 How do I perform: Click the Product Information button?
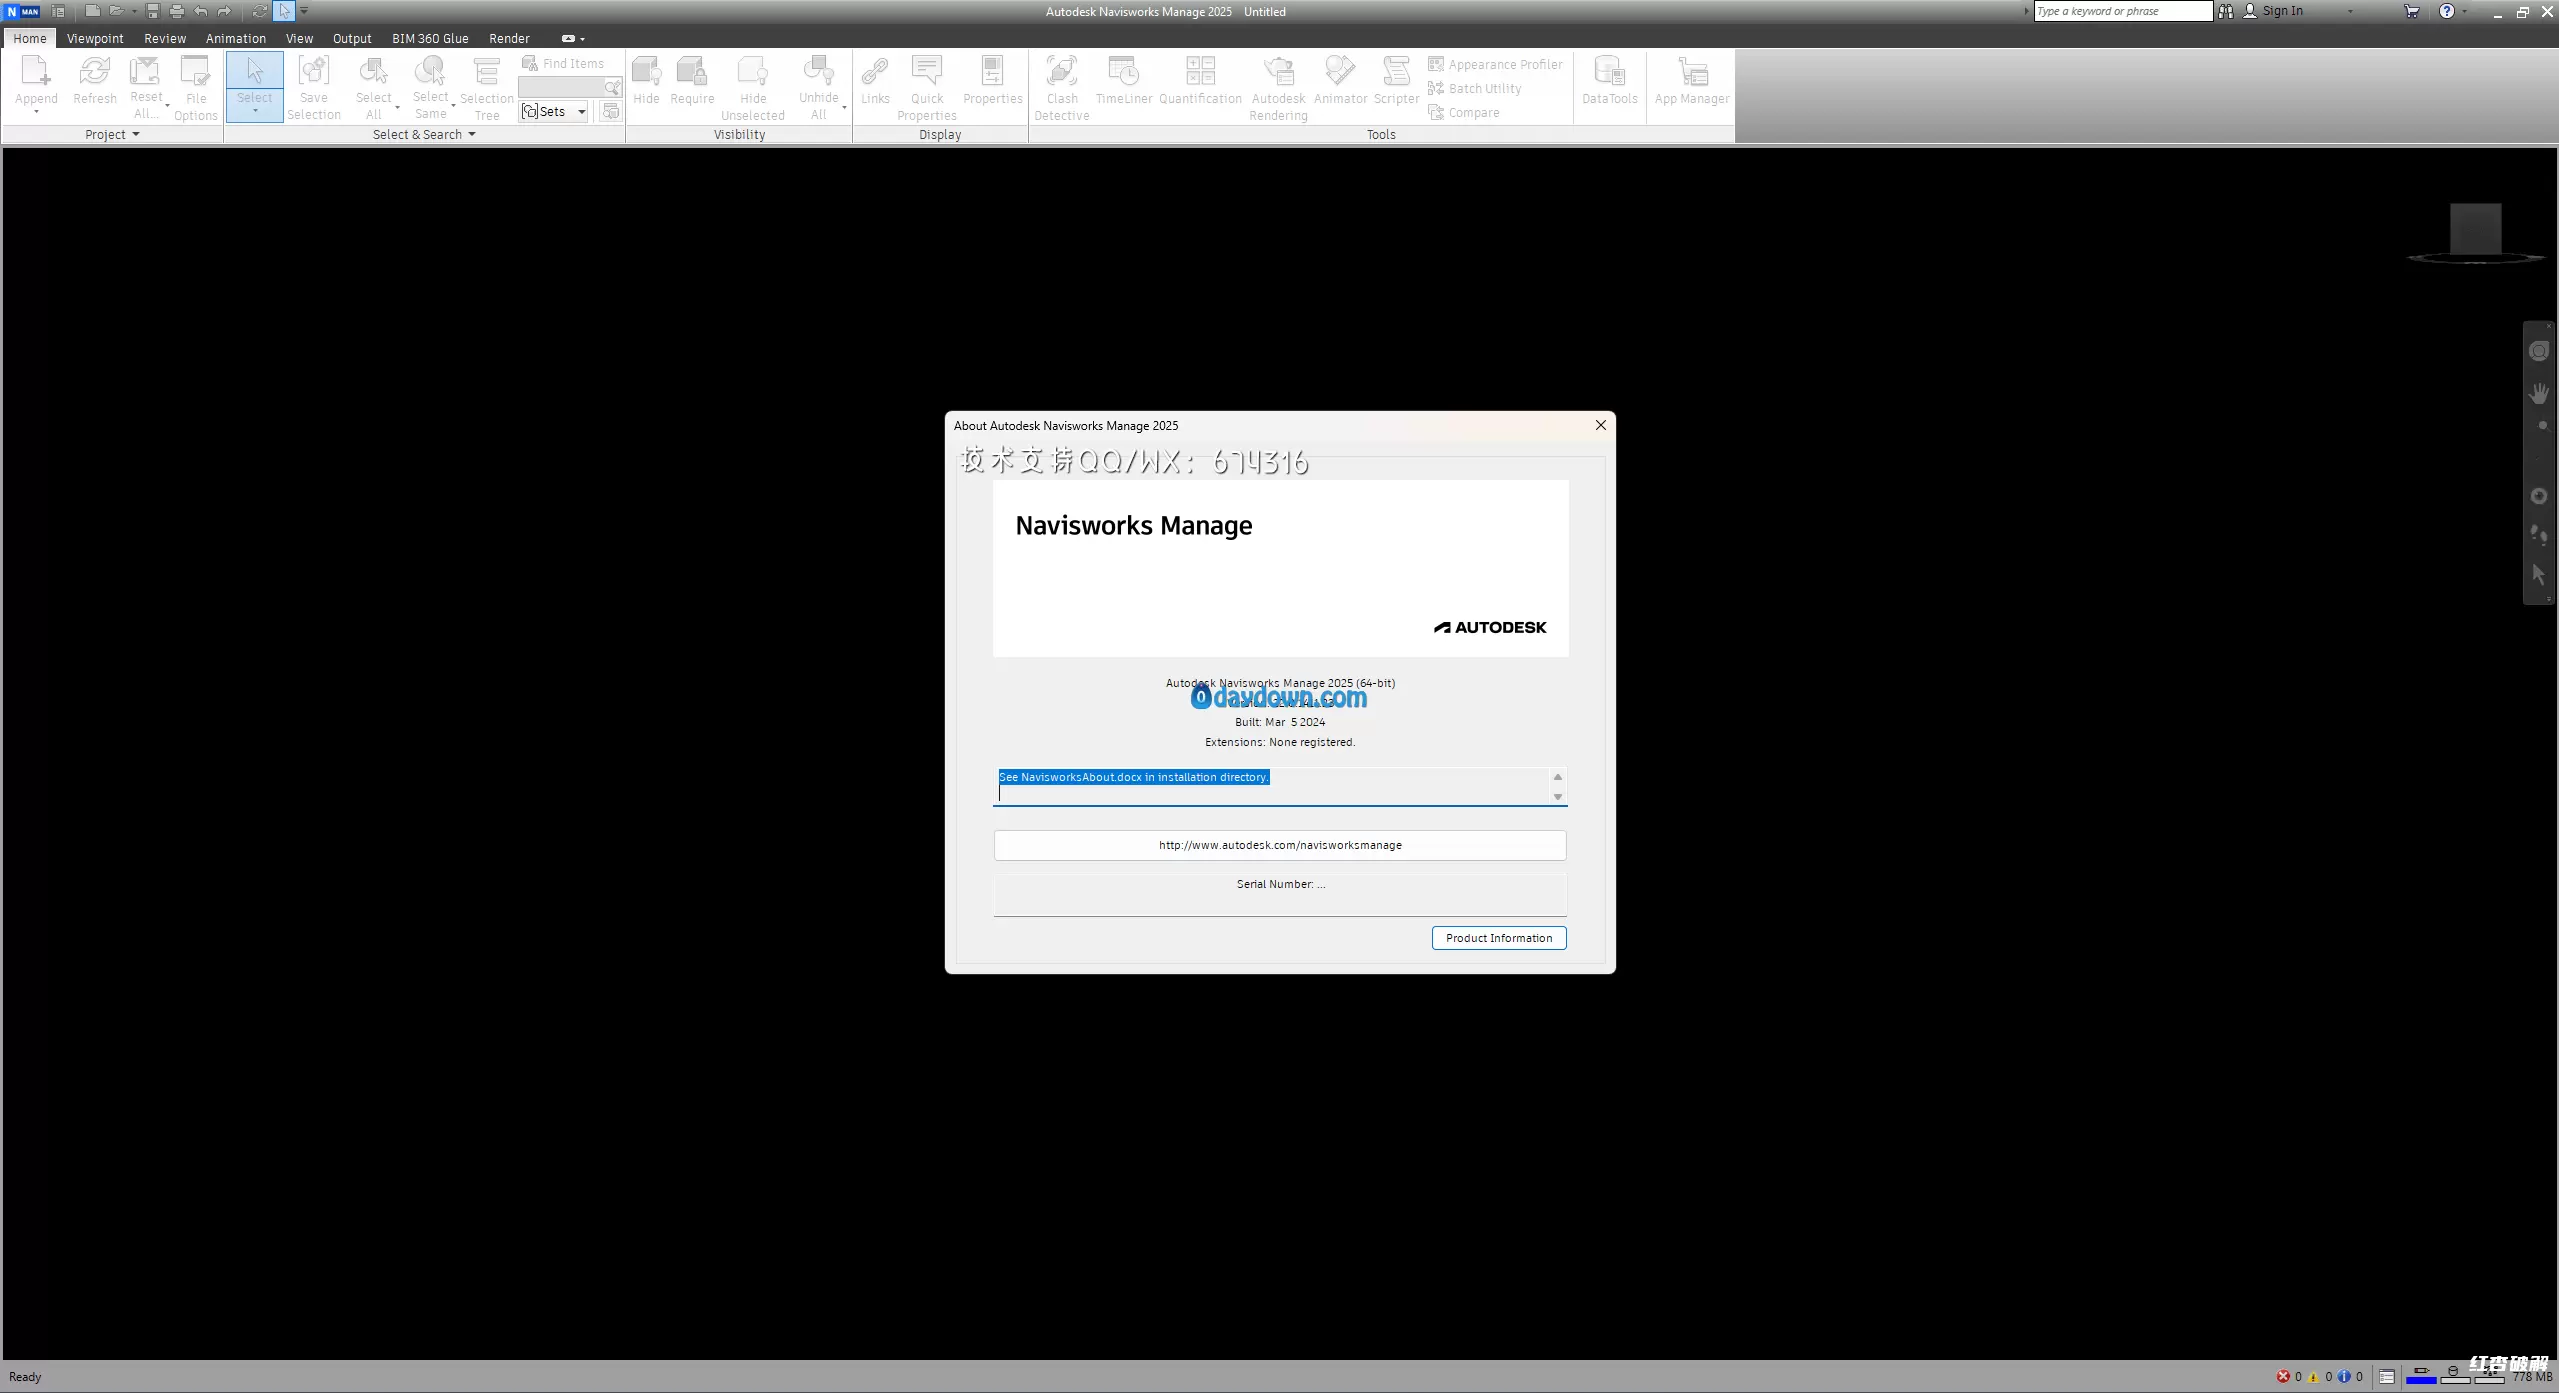tap(1499, 938)
